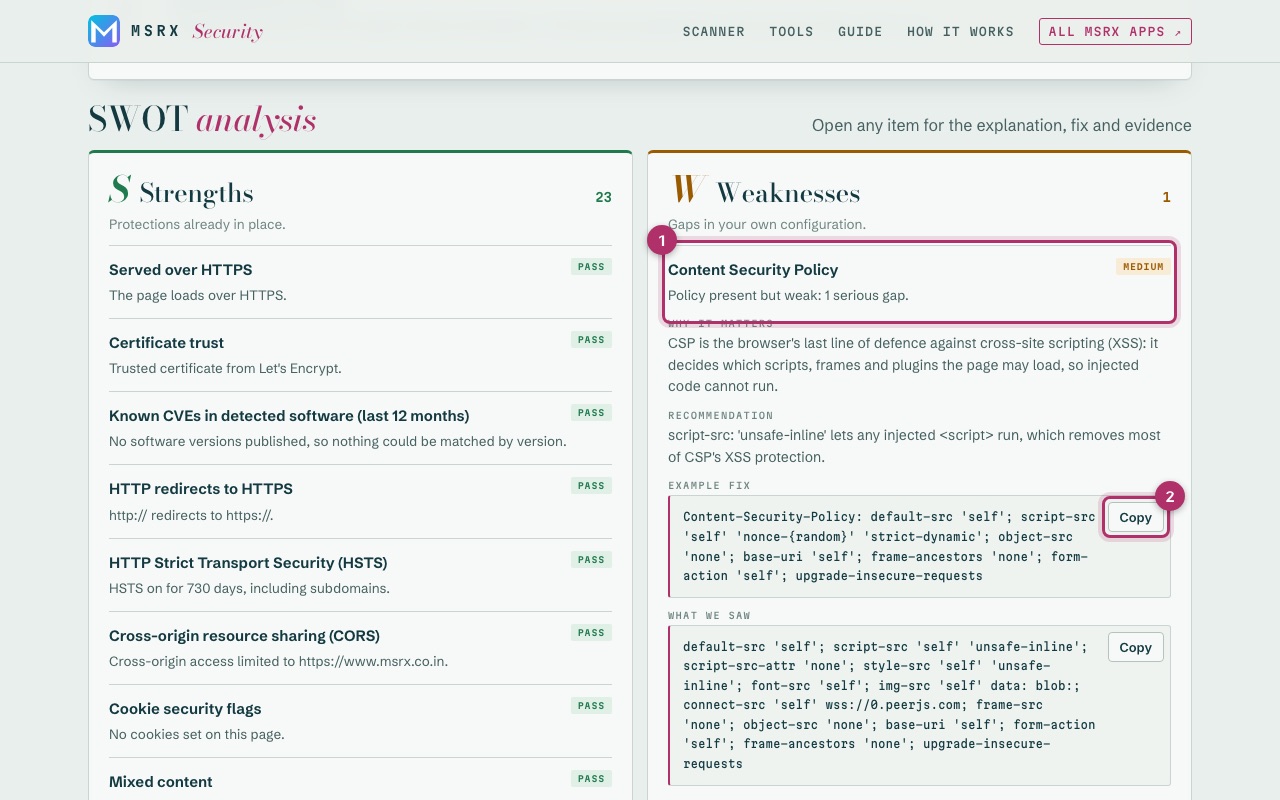This screenshot has width=1280, height=800.
Task: Click the SWOT analysis heading
Action: pos(202,120)
